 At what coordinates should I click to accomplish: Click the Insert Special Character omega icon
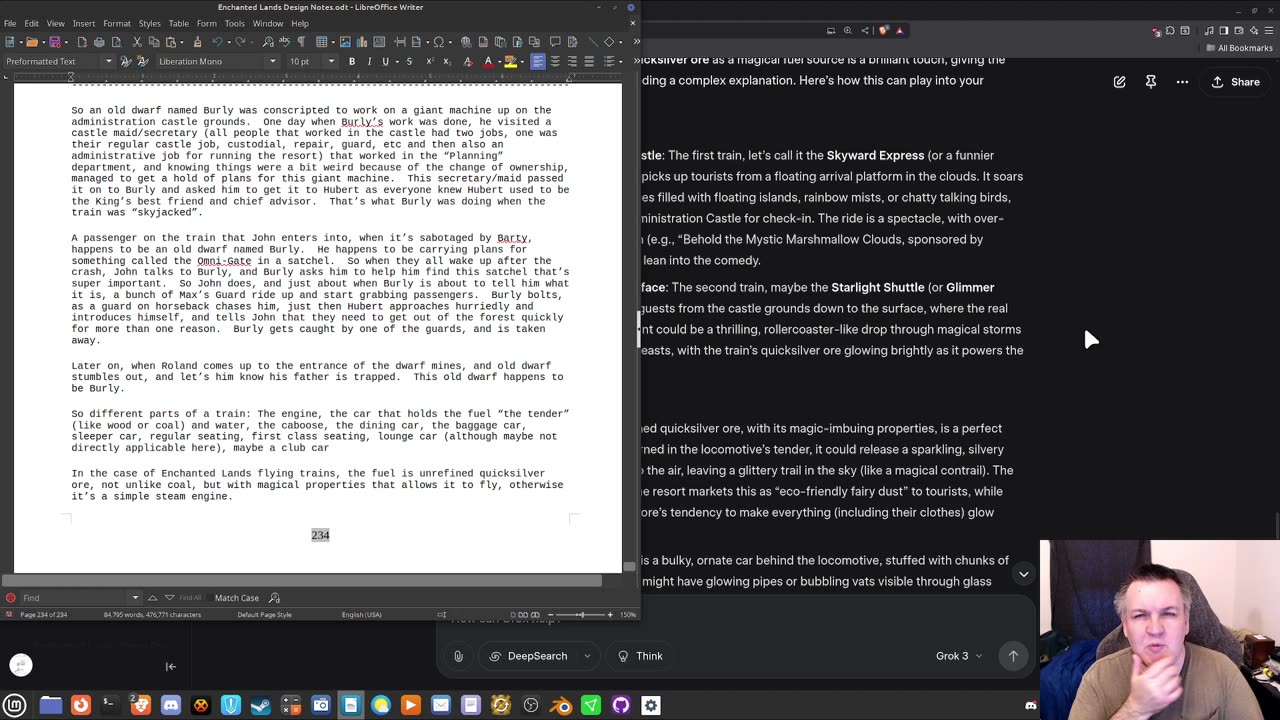coord(438,42)
